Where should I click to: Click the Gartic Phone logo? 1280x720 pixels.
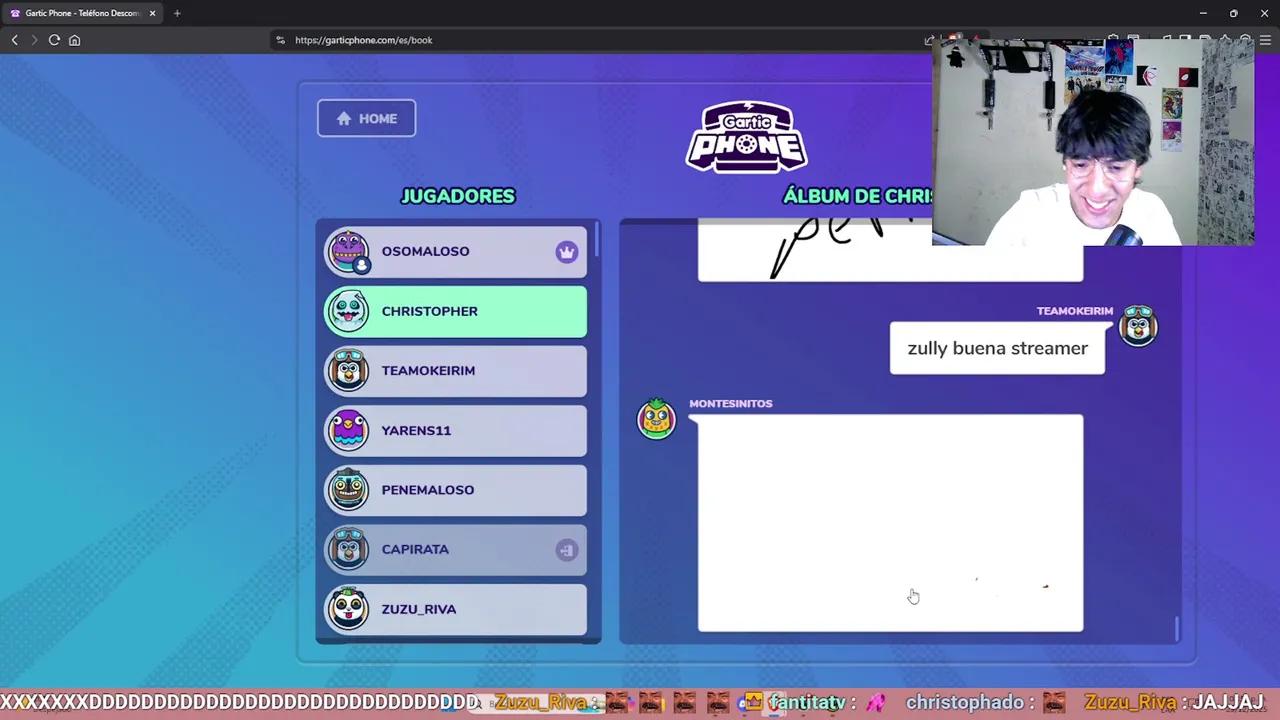[x=746, y=137]
